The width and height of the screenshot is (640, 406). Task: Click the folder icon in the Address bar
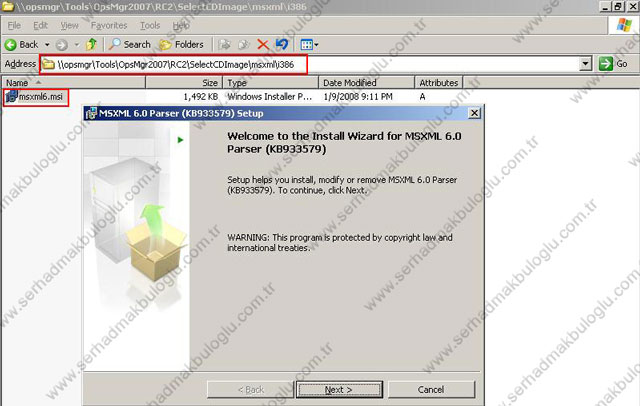pyautogui.click(x=49, y=64)
